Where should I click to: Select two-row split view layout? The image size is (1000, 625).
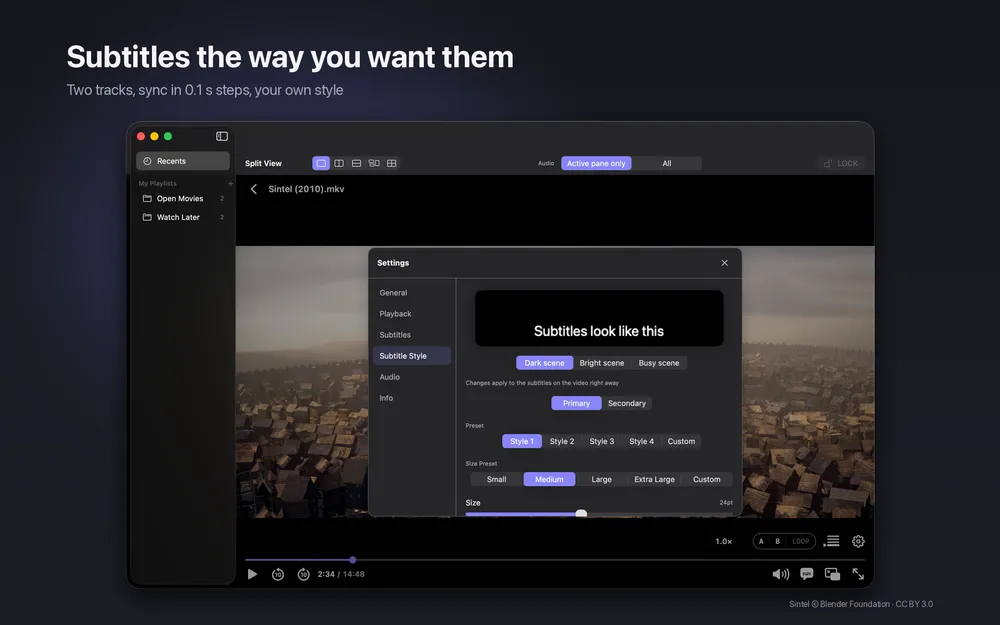tap(357, 163)
